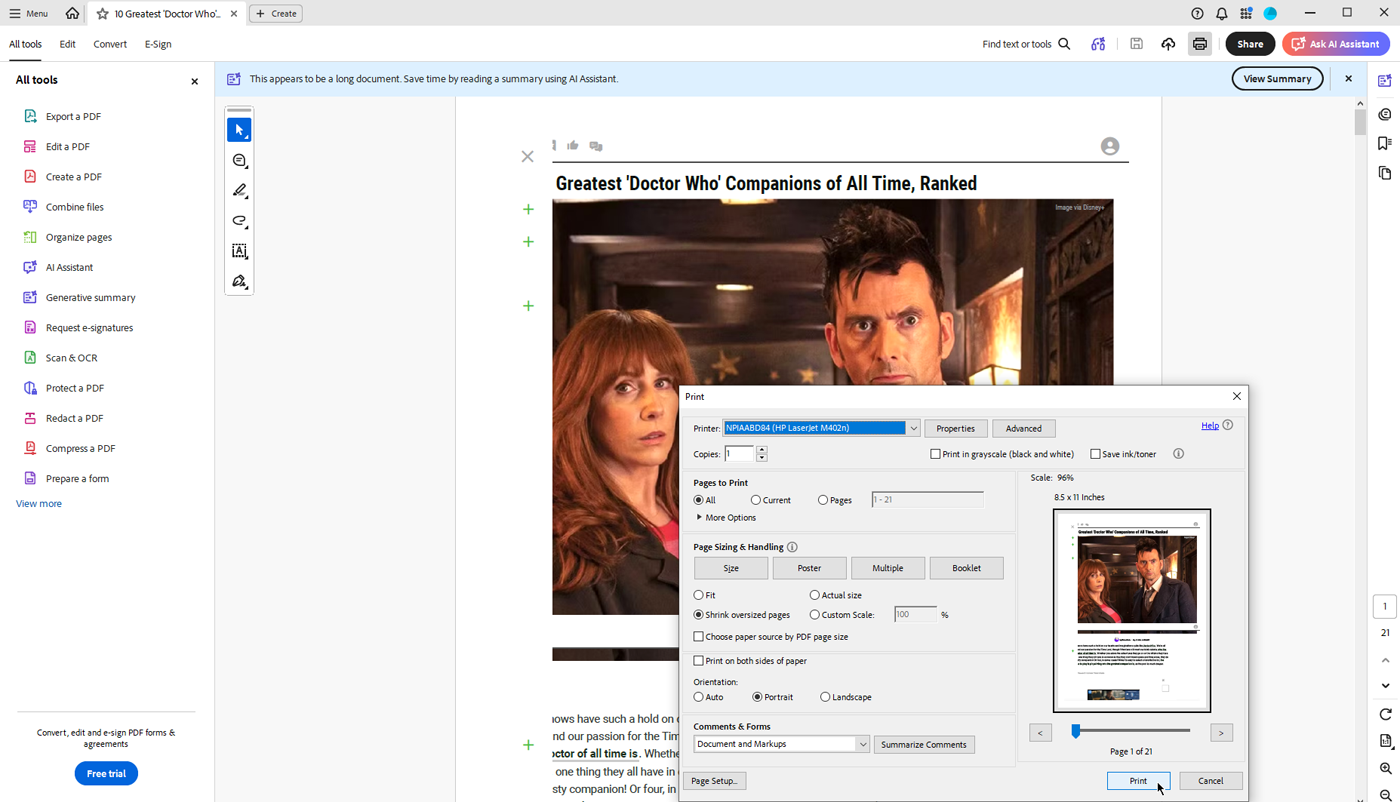Click the Print file printer icon
This screenshot has height=802, width=1400.
point(1199,44)
